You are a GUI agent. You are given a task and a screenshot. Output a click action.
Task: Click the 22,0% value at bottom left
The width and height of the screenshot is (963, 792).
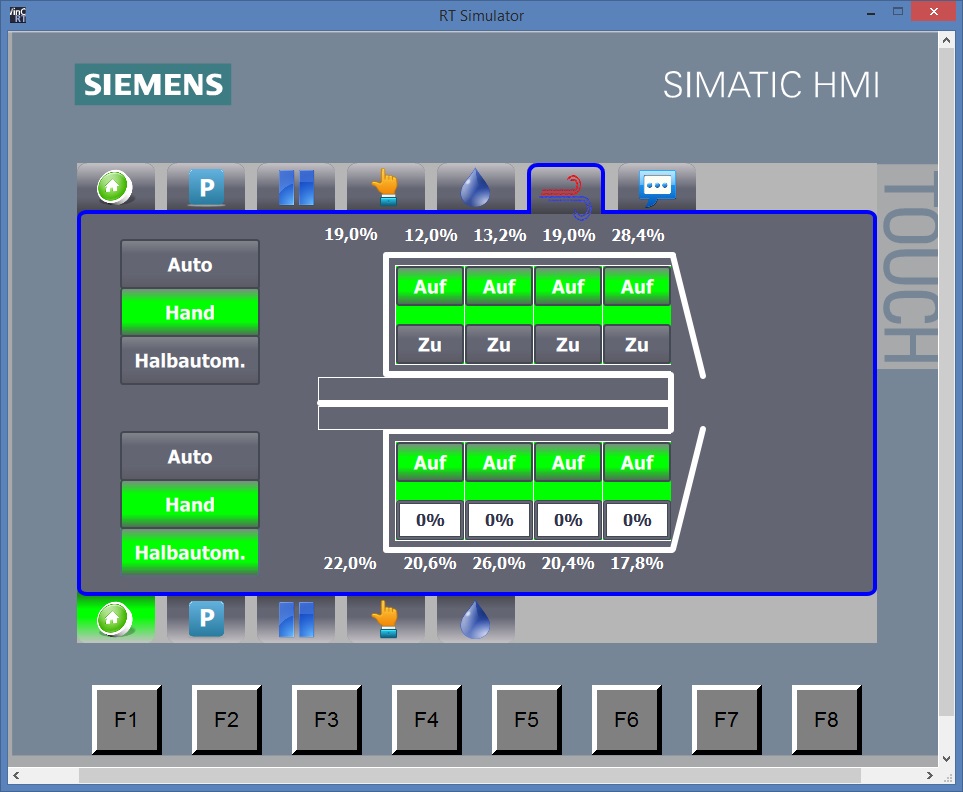(x=350, y=563)
